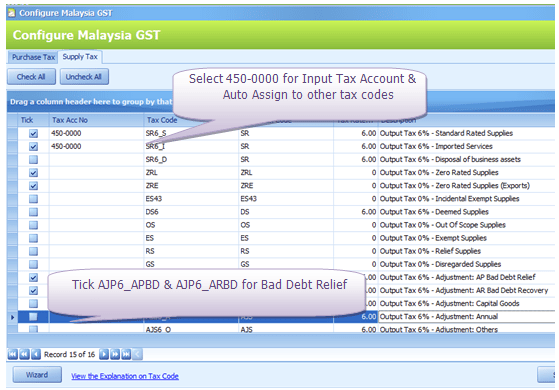The width and height of the screenshot is (559, 390).
Task: Untick the AR Bad Debt Recovery row checkbox
Action: pyautogui.click(x=33, y=291)
